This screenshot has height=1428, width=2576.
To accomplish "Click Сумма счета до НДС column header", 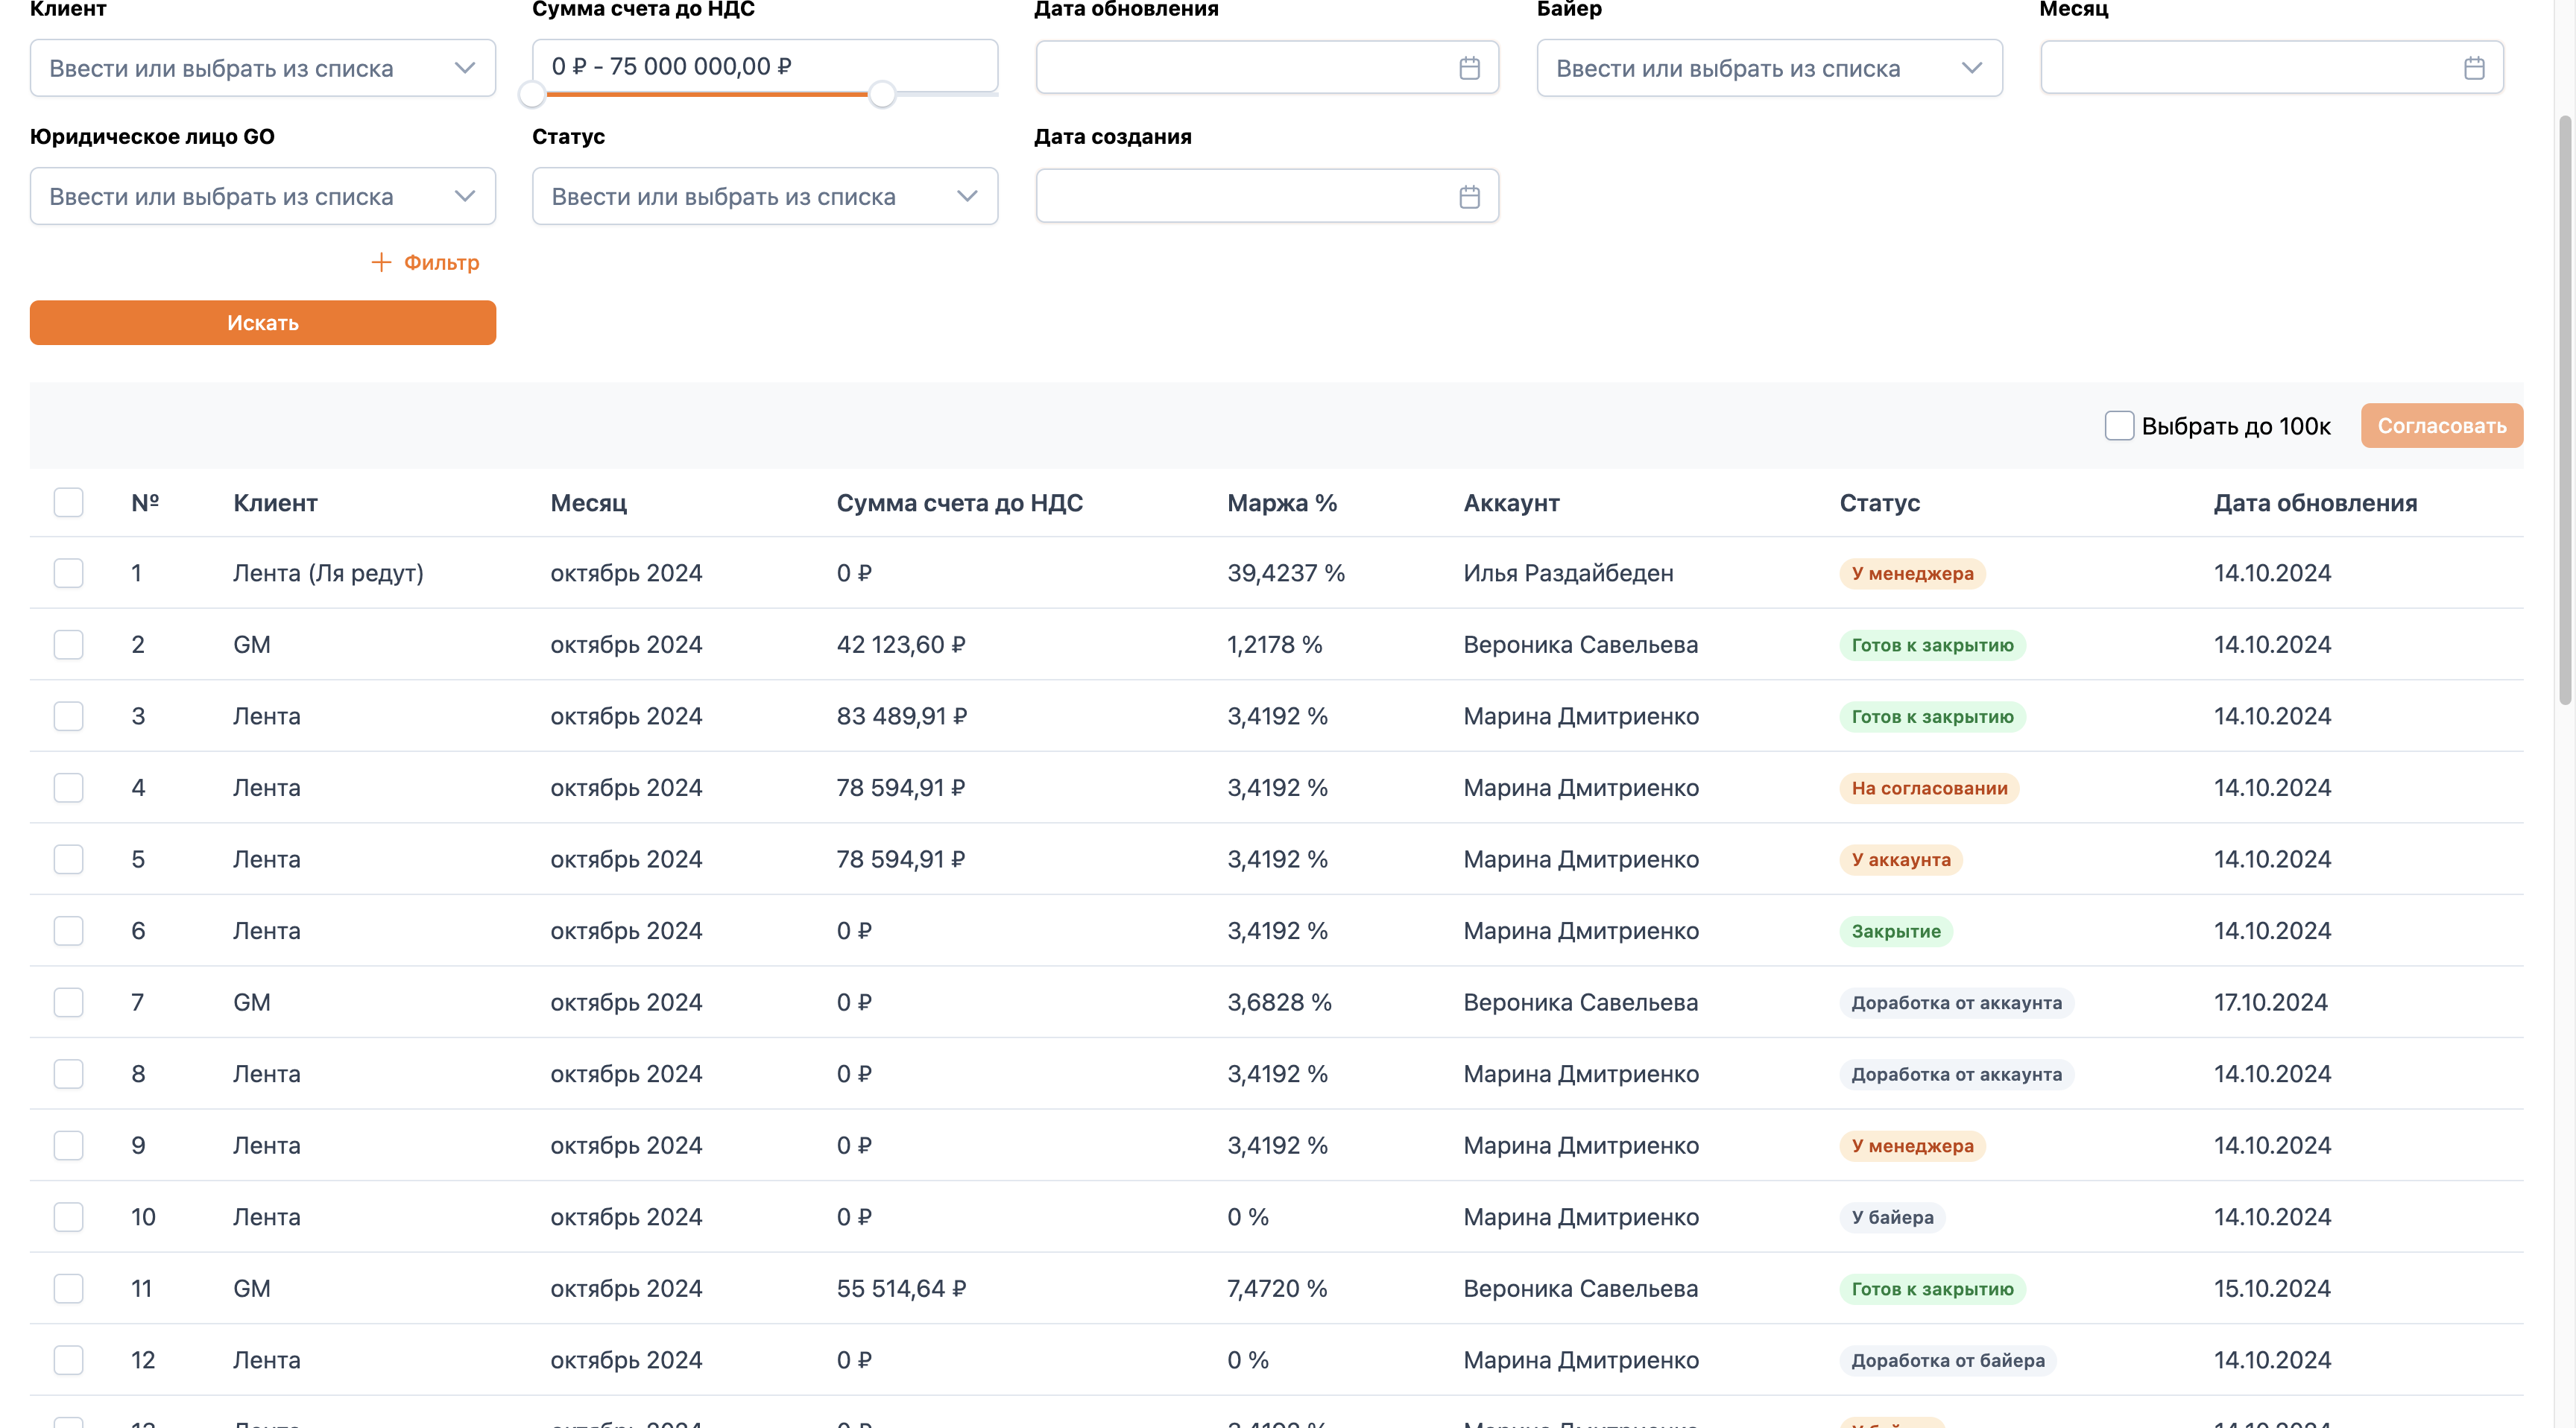I will coord(960,503).
